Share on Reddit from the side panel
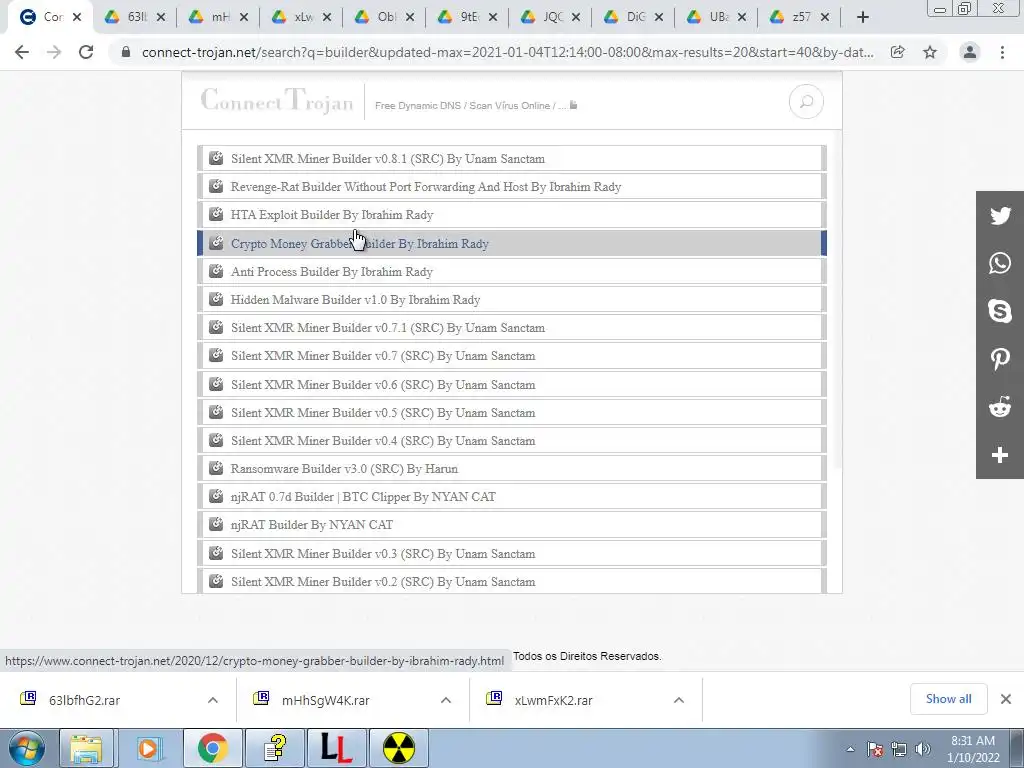1024x768 pixels. click(x=1000, y=408)
